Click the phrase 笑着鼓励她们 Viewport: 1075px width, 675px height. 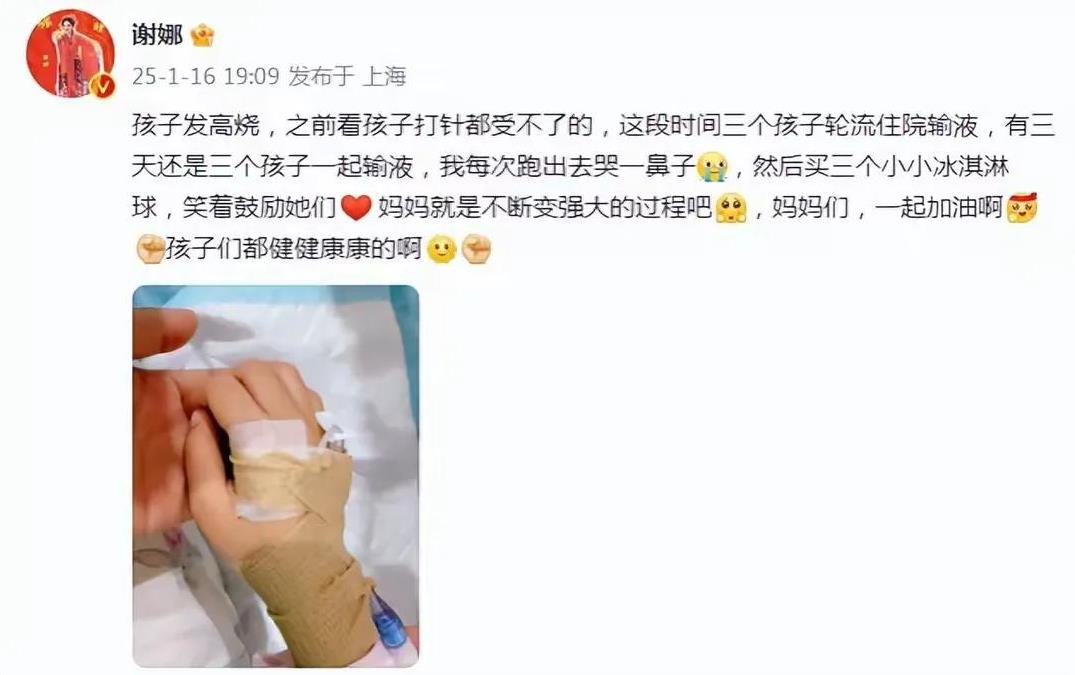click(x=259, y=208)
